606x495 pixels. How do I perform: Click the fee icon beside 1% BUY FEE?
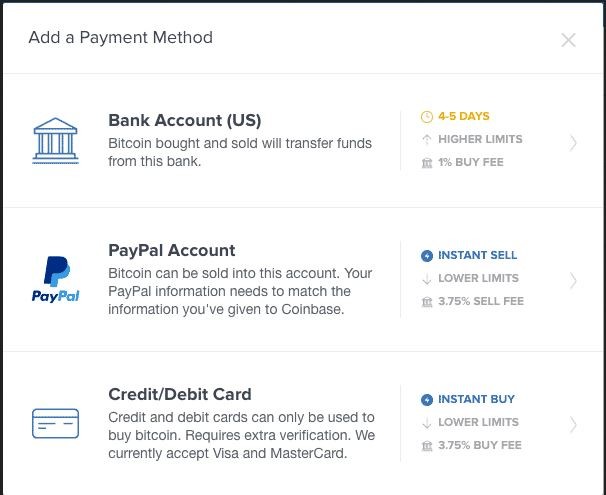pos(427,162)
